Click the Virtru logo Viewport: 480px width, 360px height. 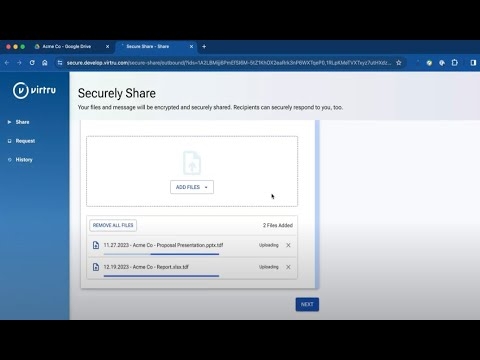[x=34, y=90]
